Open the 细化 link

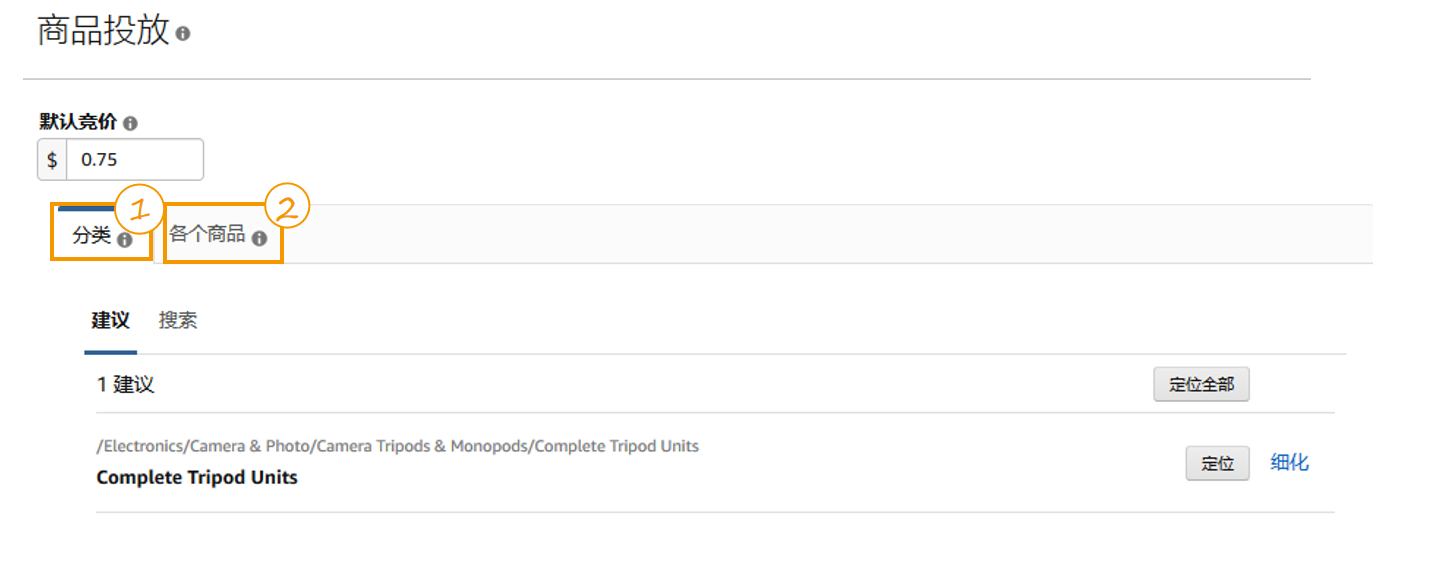pyautogui.click(x=1289, y=463)
